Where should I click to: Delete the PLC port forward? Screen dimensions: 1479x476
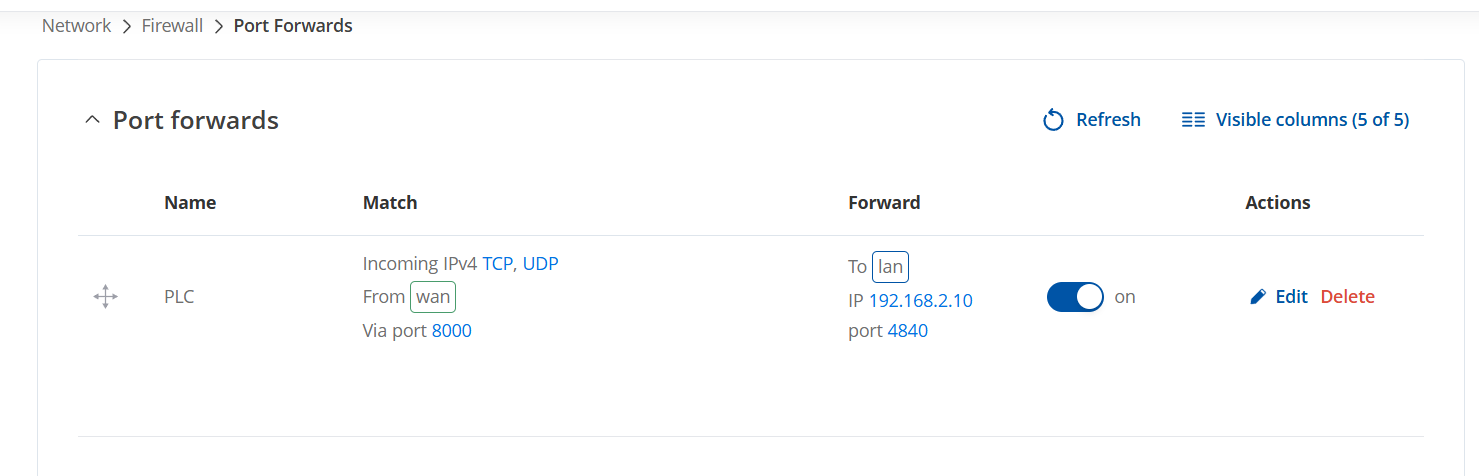(x=1347, y=297)
